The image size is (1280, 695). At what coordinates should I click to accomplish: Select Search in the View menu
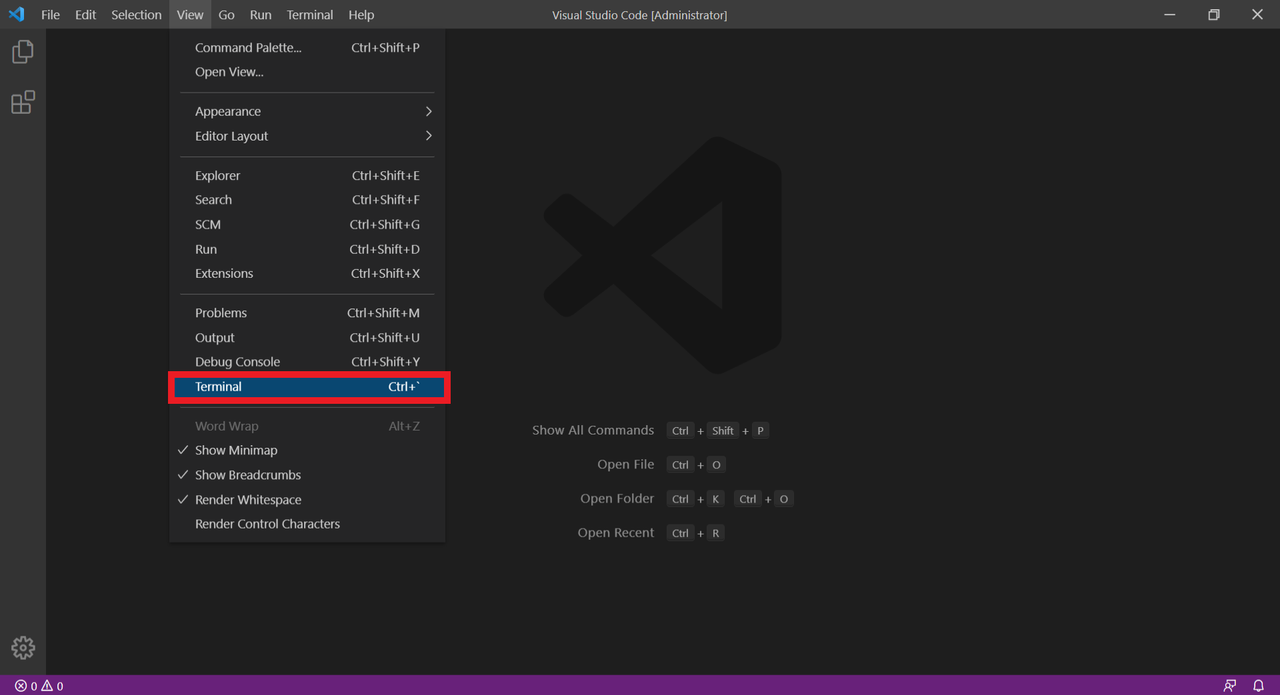tap(307, 200)
